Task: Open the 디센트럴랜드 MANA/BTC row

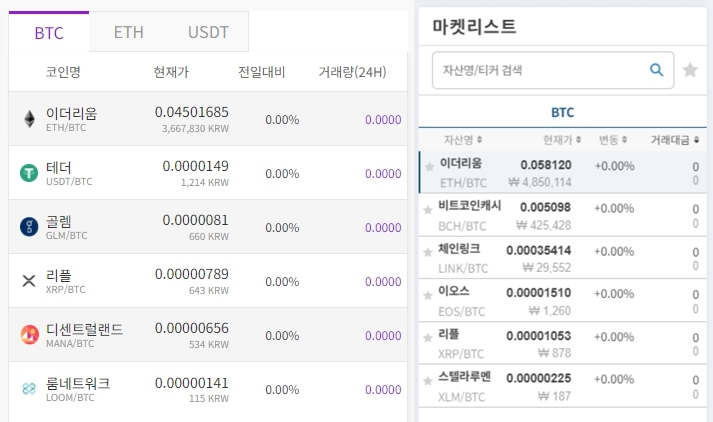Action: tap(208, 335)
